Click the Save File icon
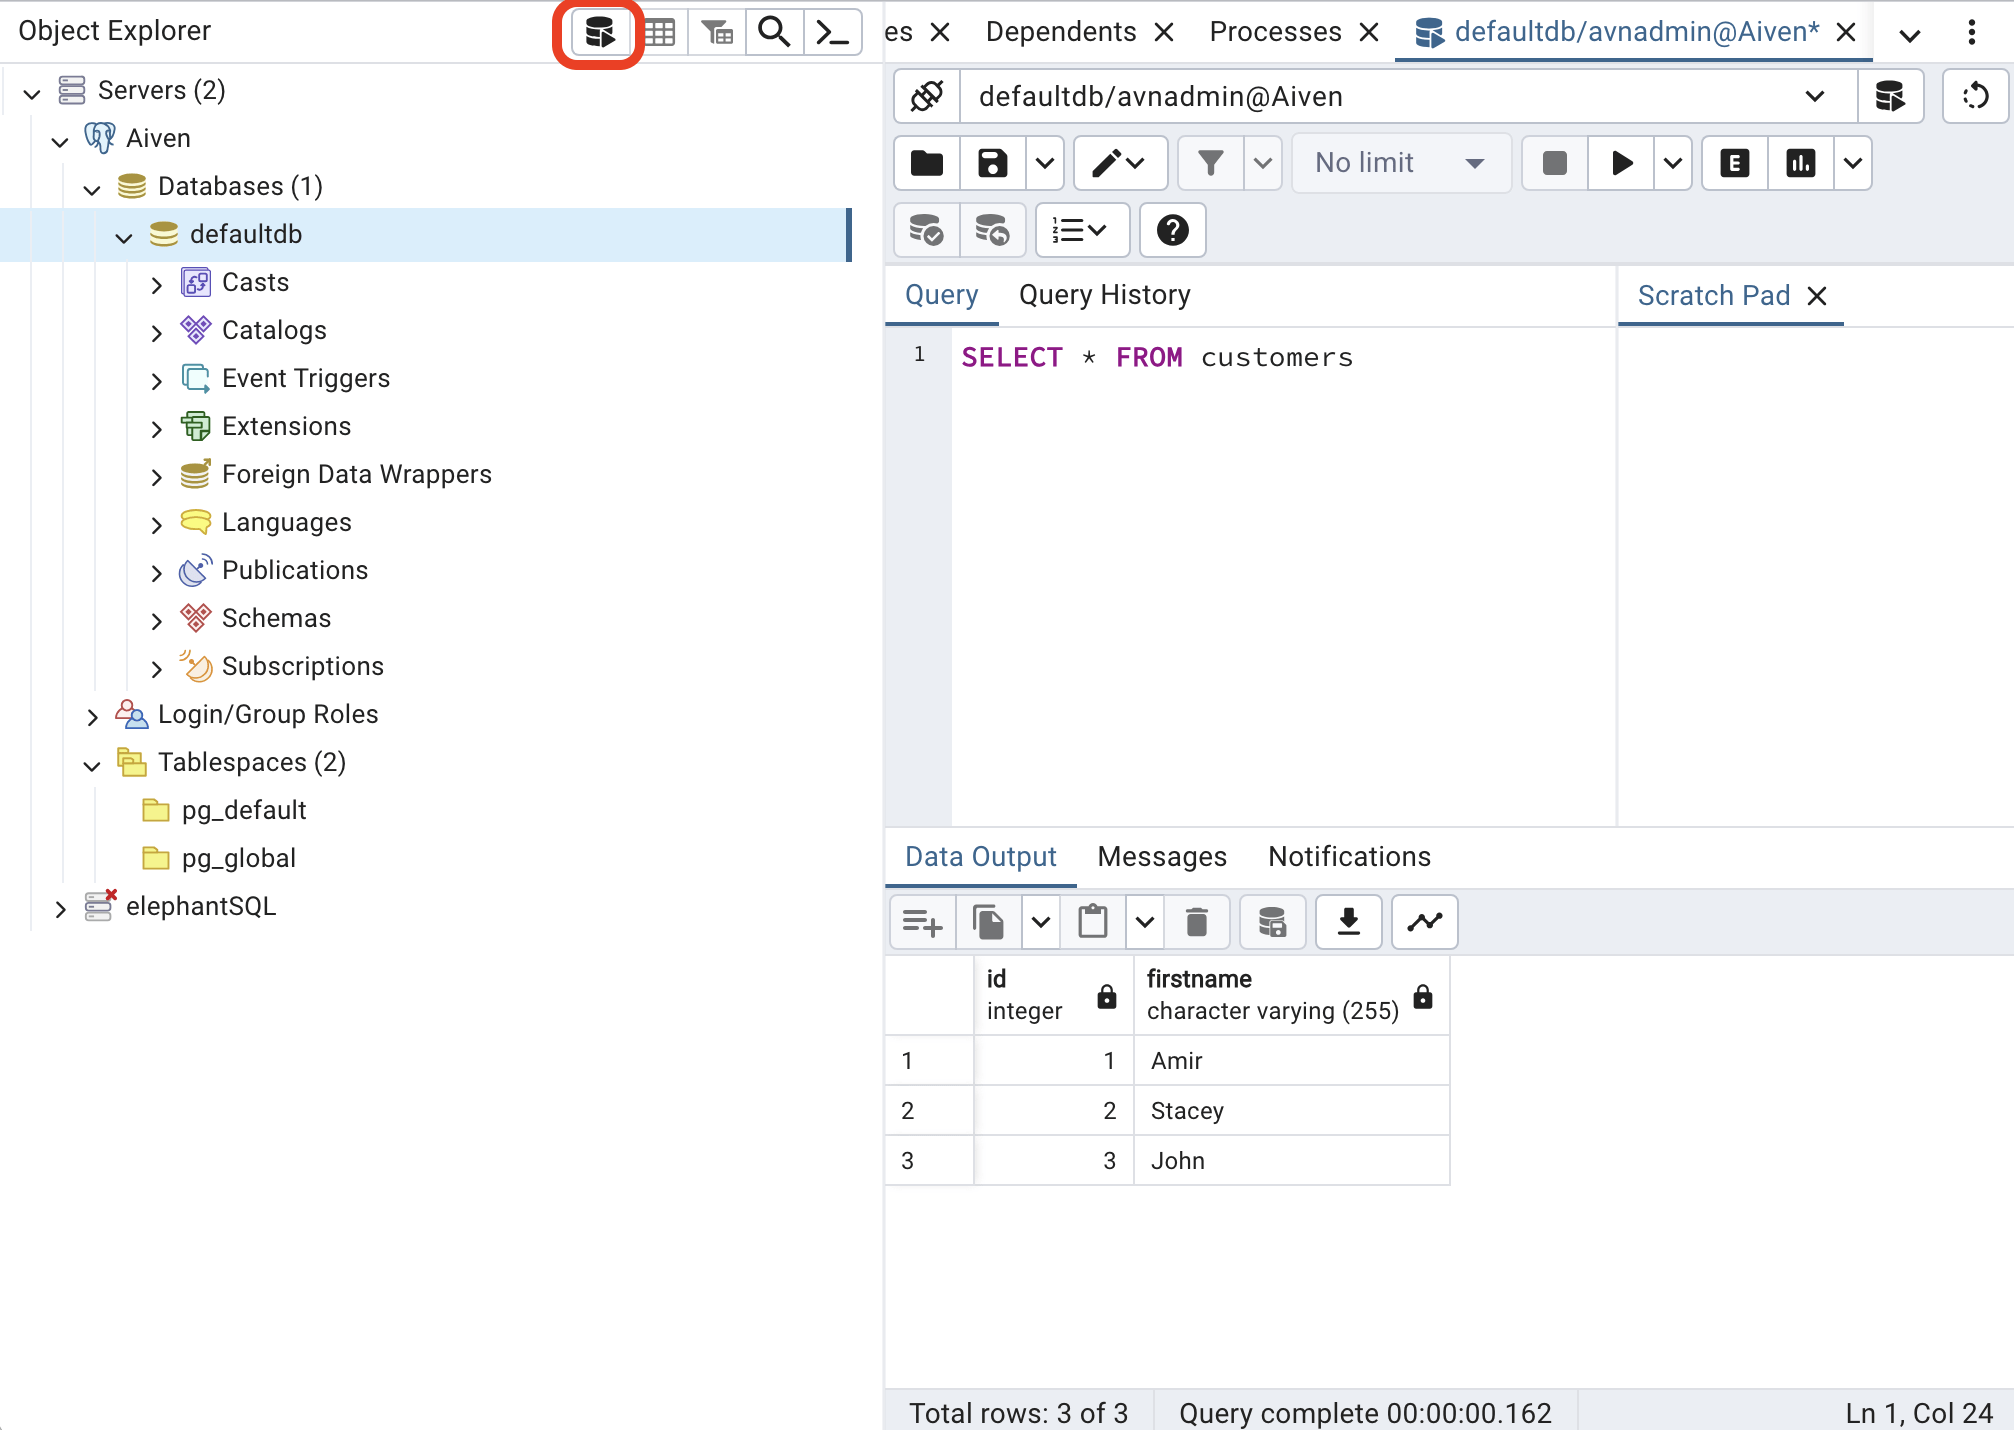2014x1430 pixels. pyautogui.click(x=992, y=163)
